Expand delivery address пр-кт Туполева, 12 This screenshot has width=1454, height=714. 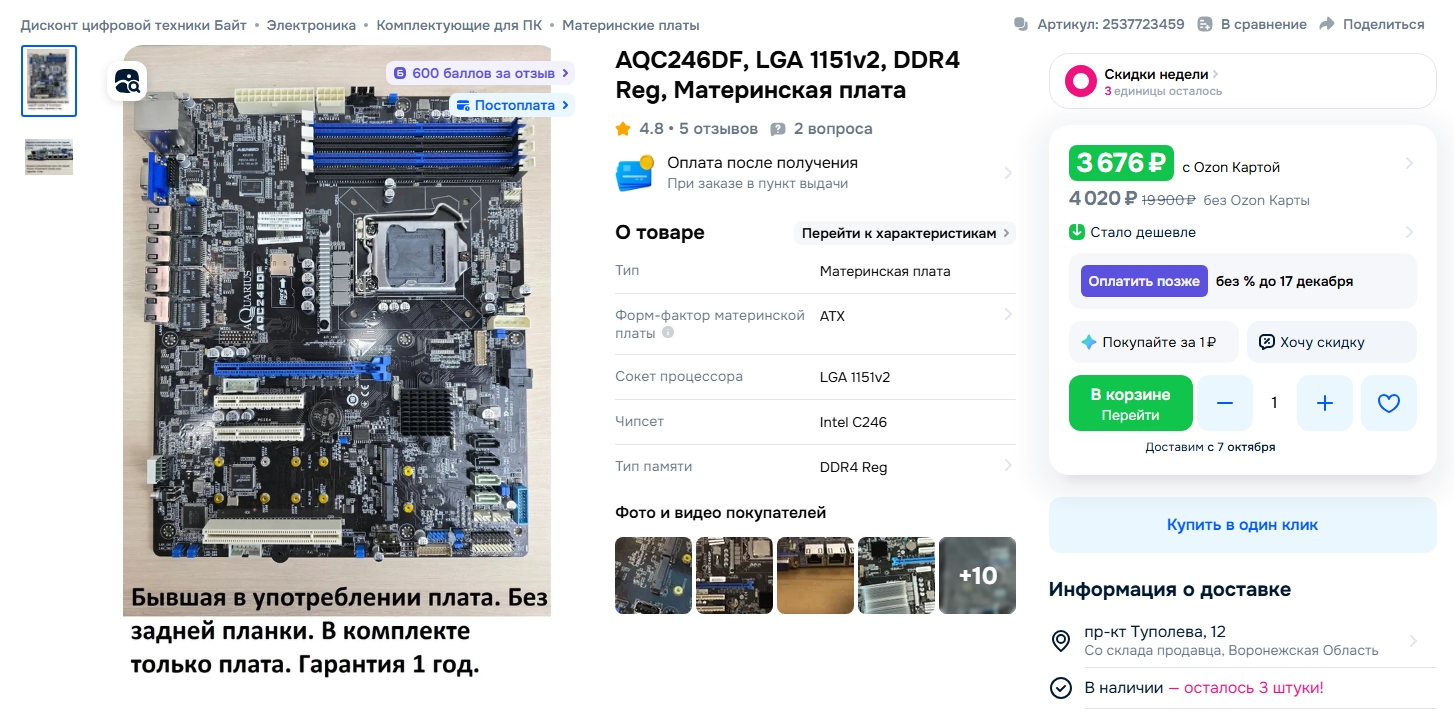coord(1413,641)
